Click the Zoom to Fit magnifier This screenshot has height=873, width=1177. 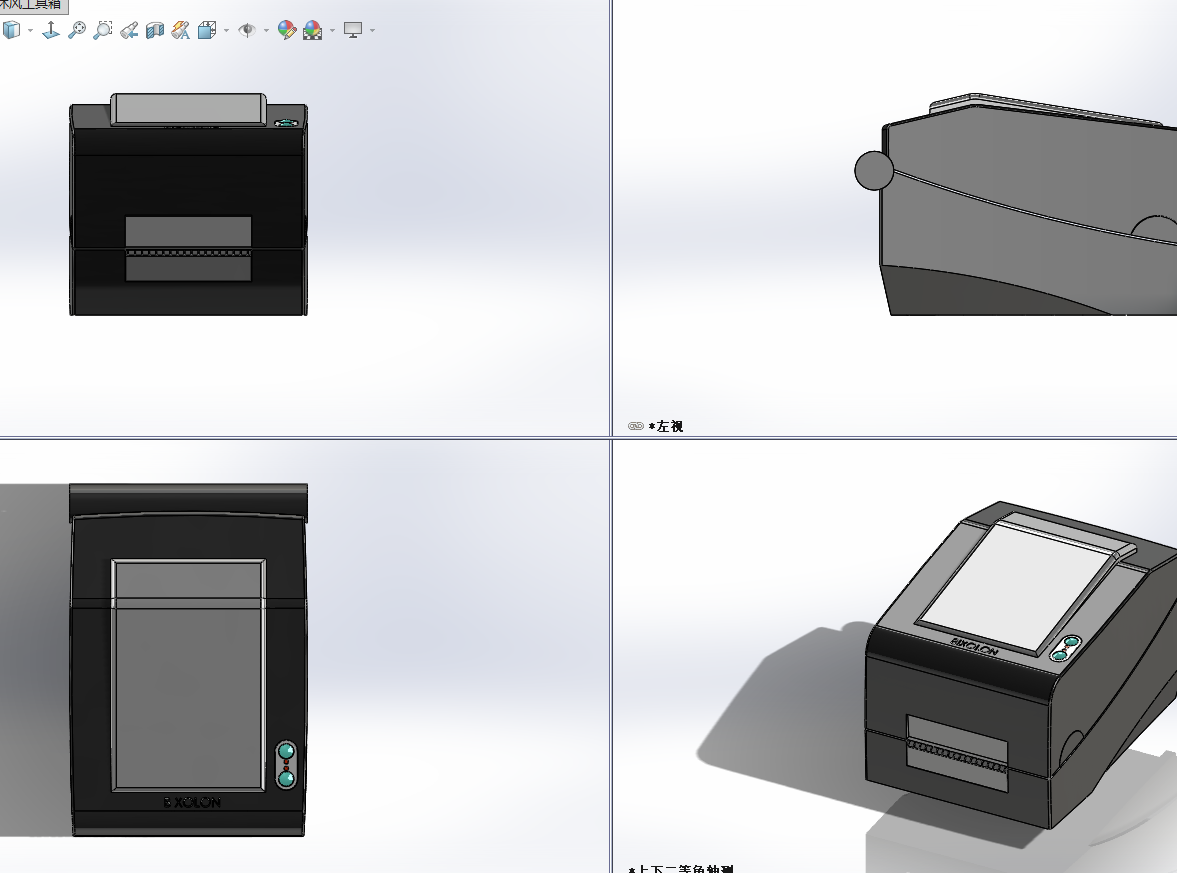77,30
